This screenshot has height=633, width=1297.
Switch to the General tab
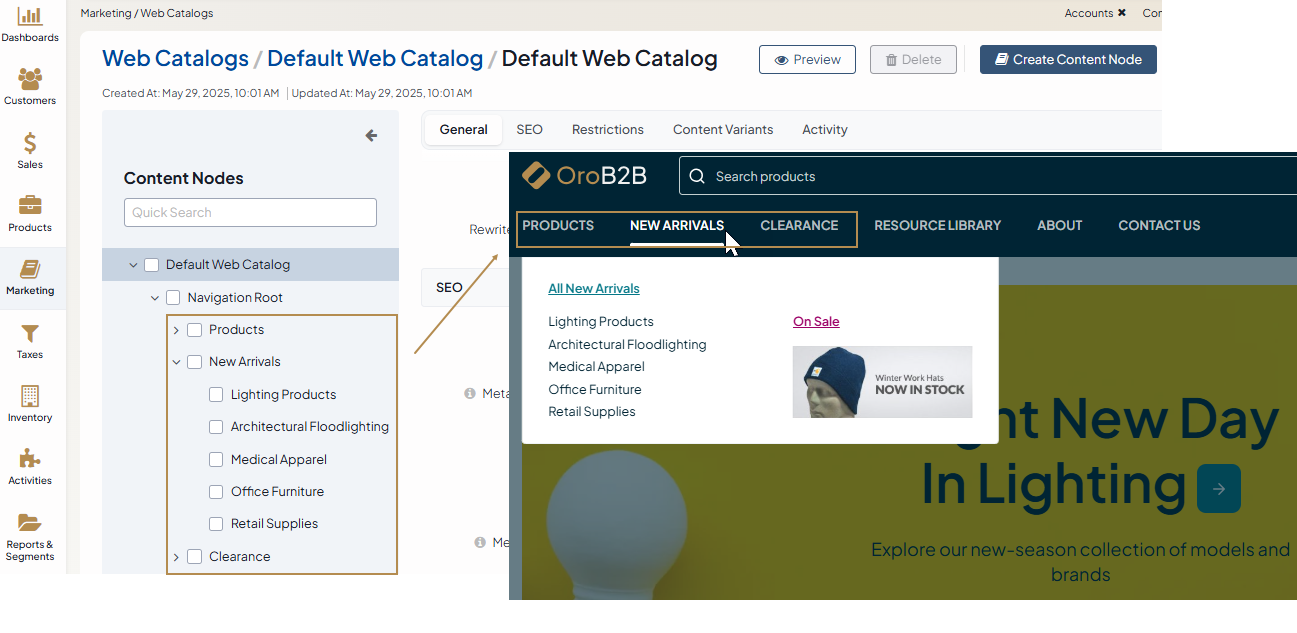click(x=463, y=130)
